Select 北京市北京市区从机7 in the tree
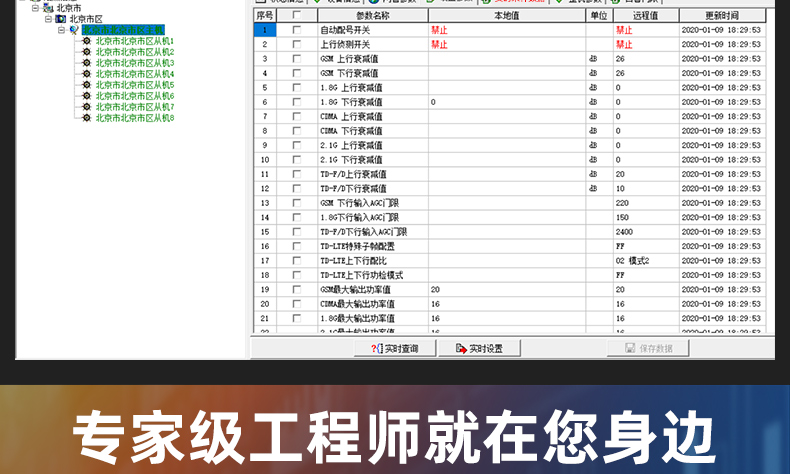This screenshot has height=474, width=790. tap(134, 107)
